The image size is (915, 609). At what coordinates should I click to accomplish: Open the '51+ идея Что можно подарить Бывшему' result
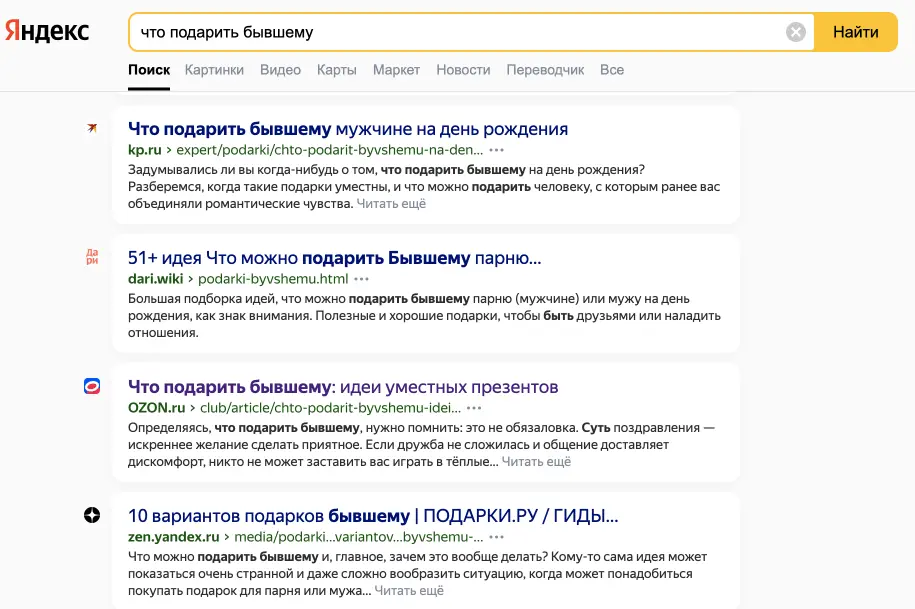[334, 258]
